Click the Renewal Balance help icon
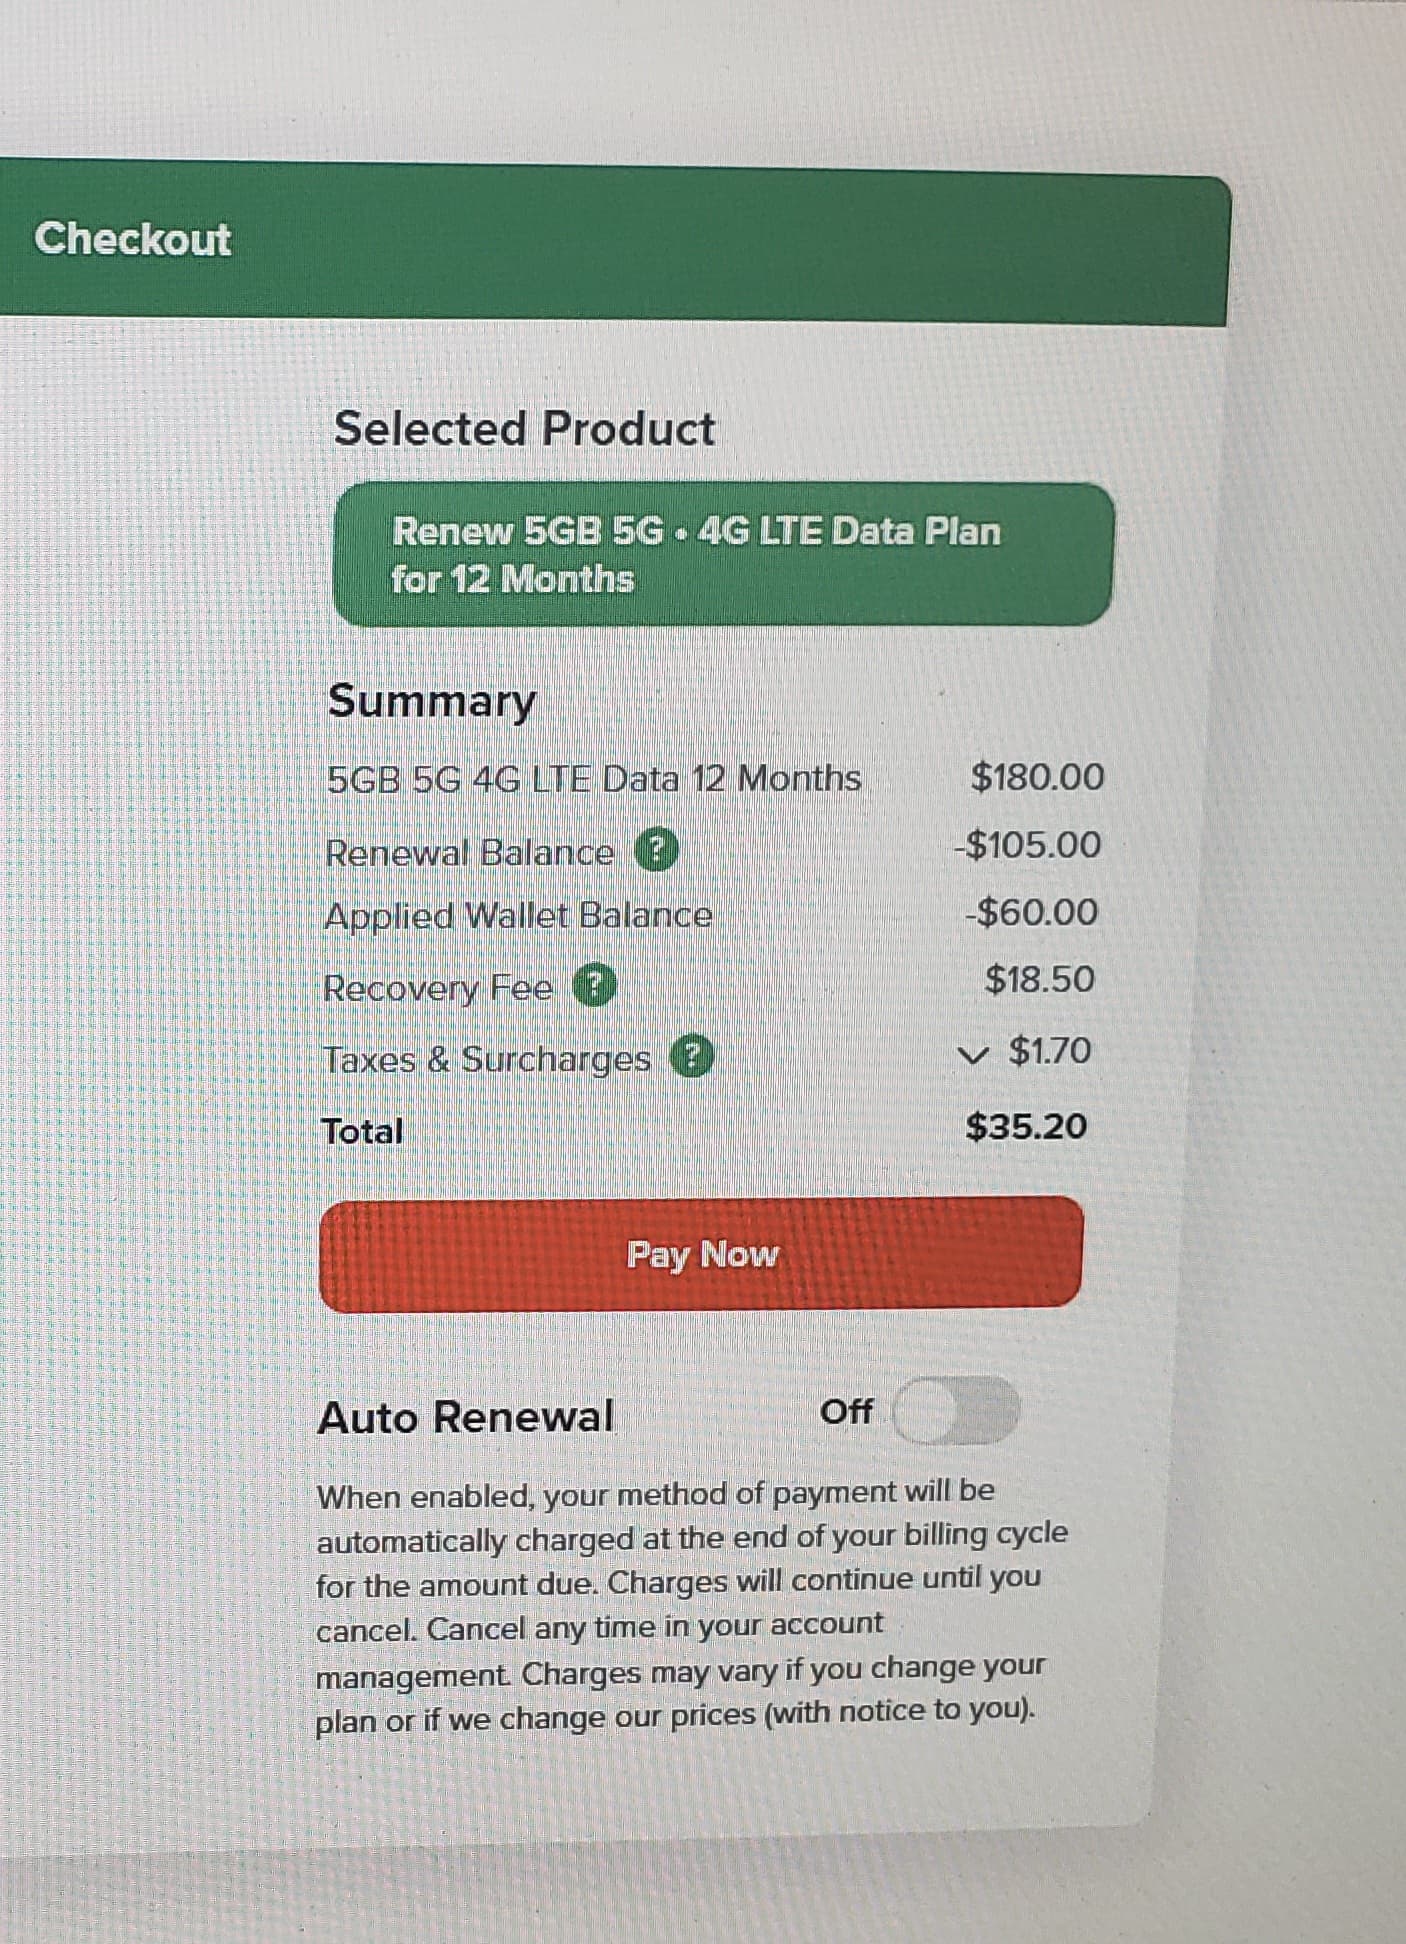Screen dimensions: 1406x1944 point(657,851)
